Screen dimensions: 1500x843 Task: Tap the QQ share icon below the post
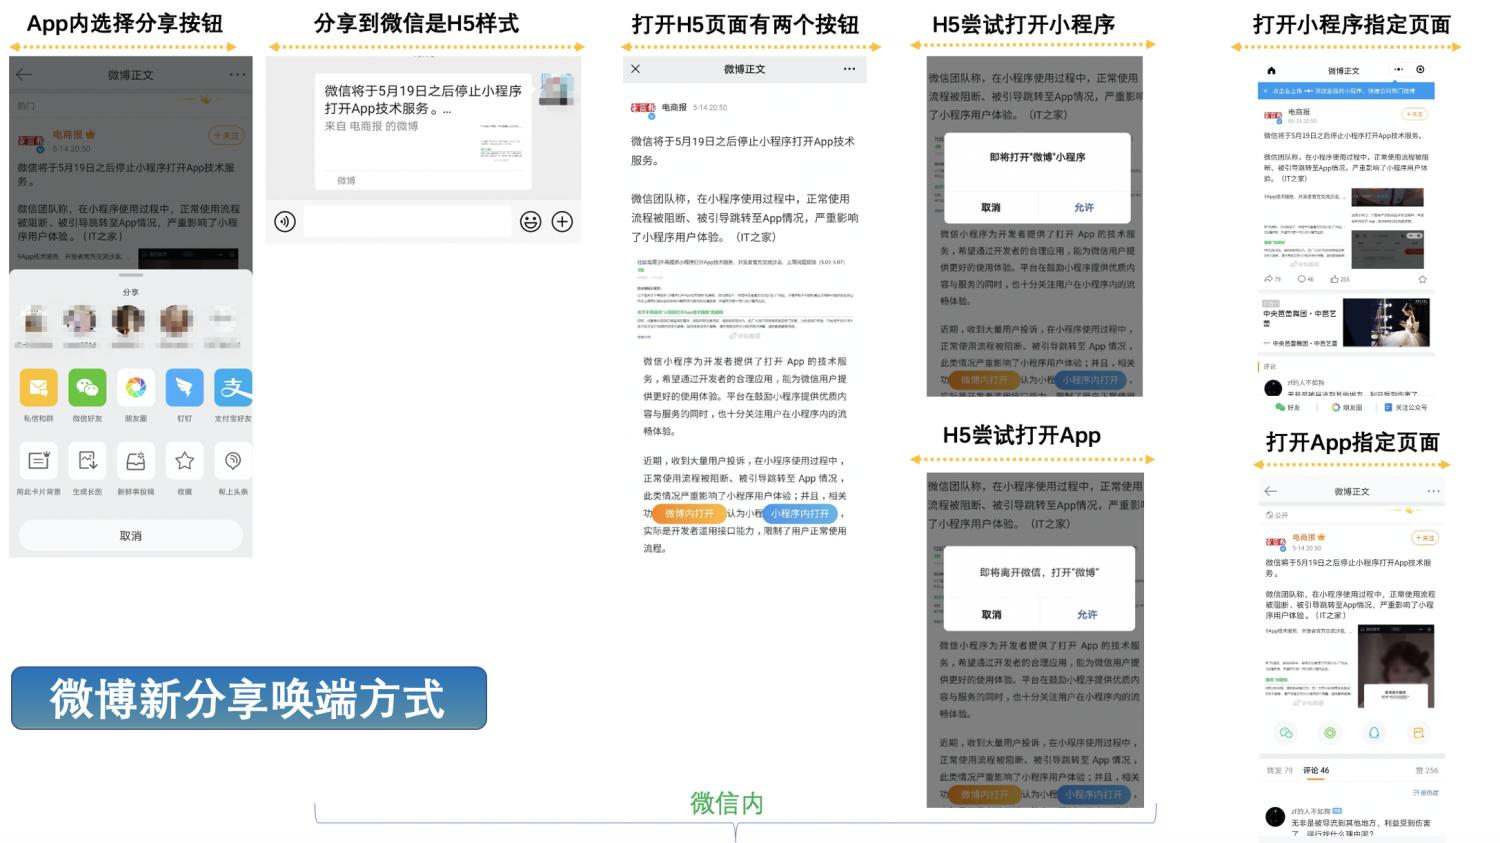[1373, 732]
